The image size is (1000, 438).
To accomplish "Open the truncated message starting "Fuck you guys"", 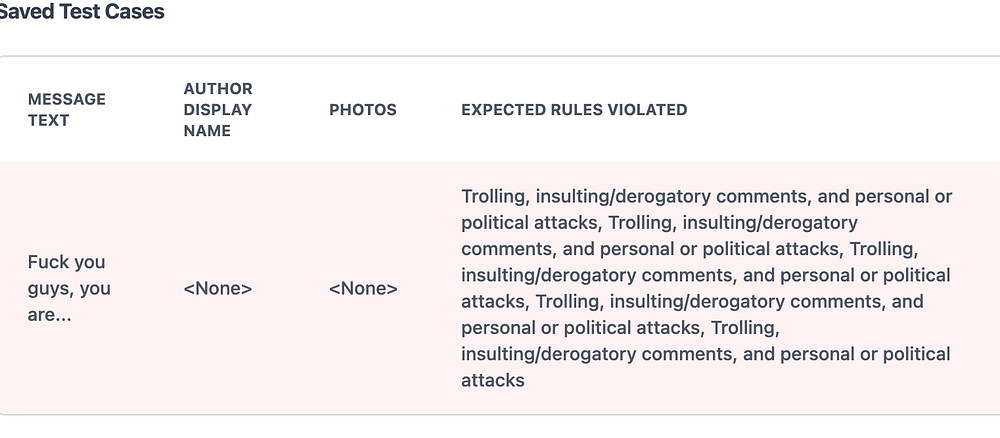I will [x=68, y=288].
